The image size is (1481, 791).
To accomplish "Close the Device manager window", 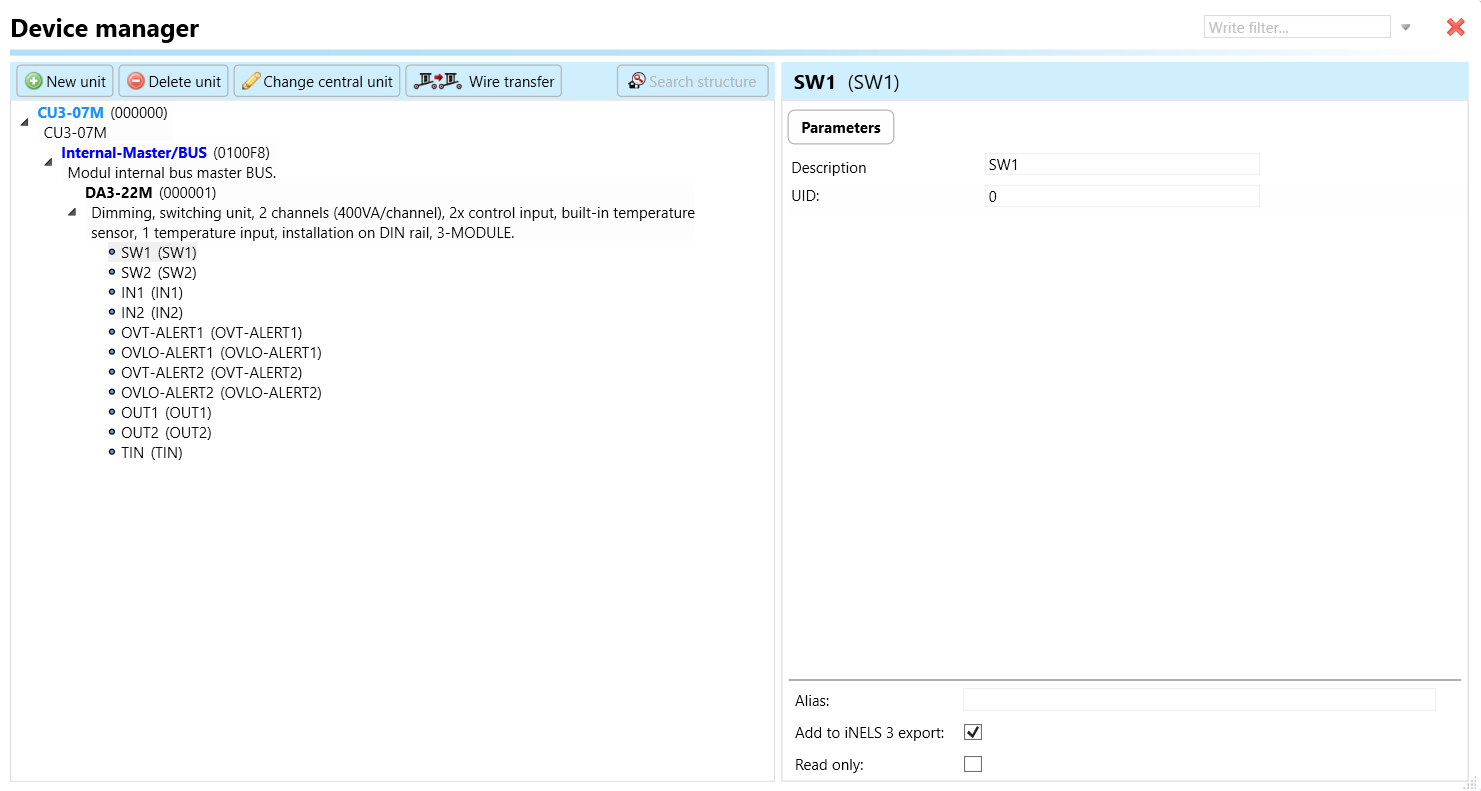I will click(x=1455, y=27).
